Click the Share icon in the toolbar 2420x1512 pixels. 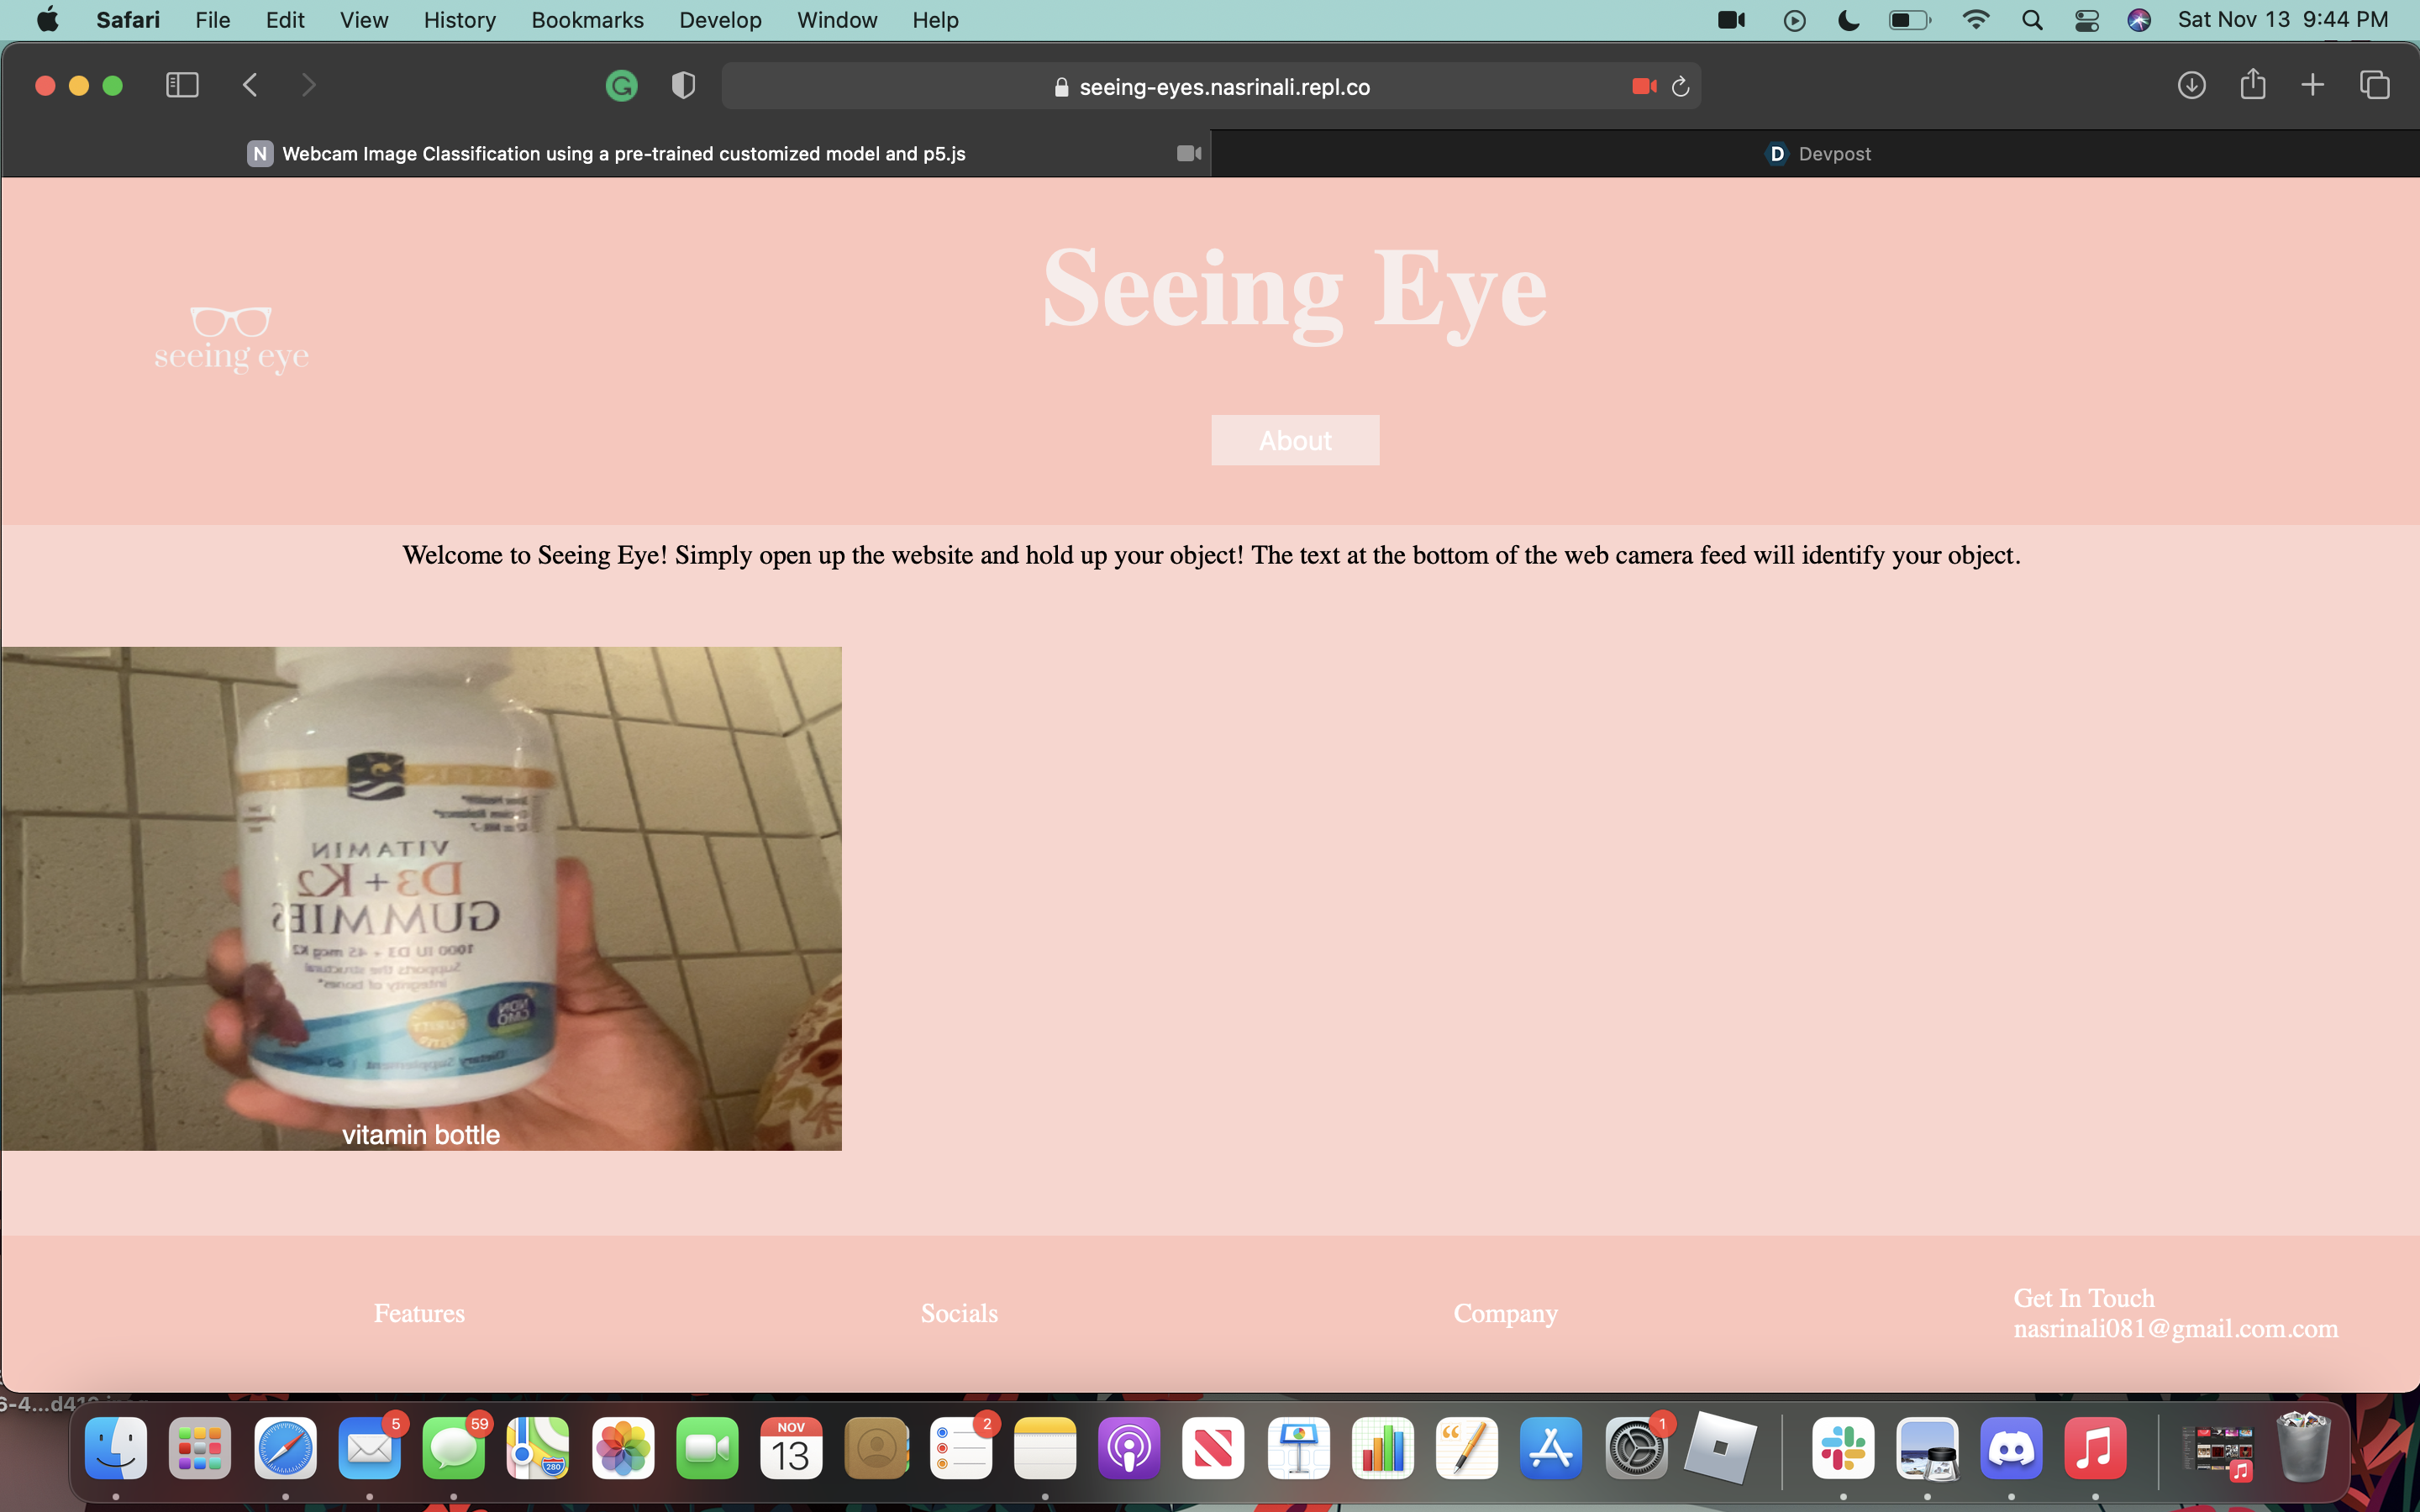(x=2252, y=85)
